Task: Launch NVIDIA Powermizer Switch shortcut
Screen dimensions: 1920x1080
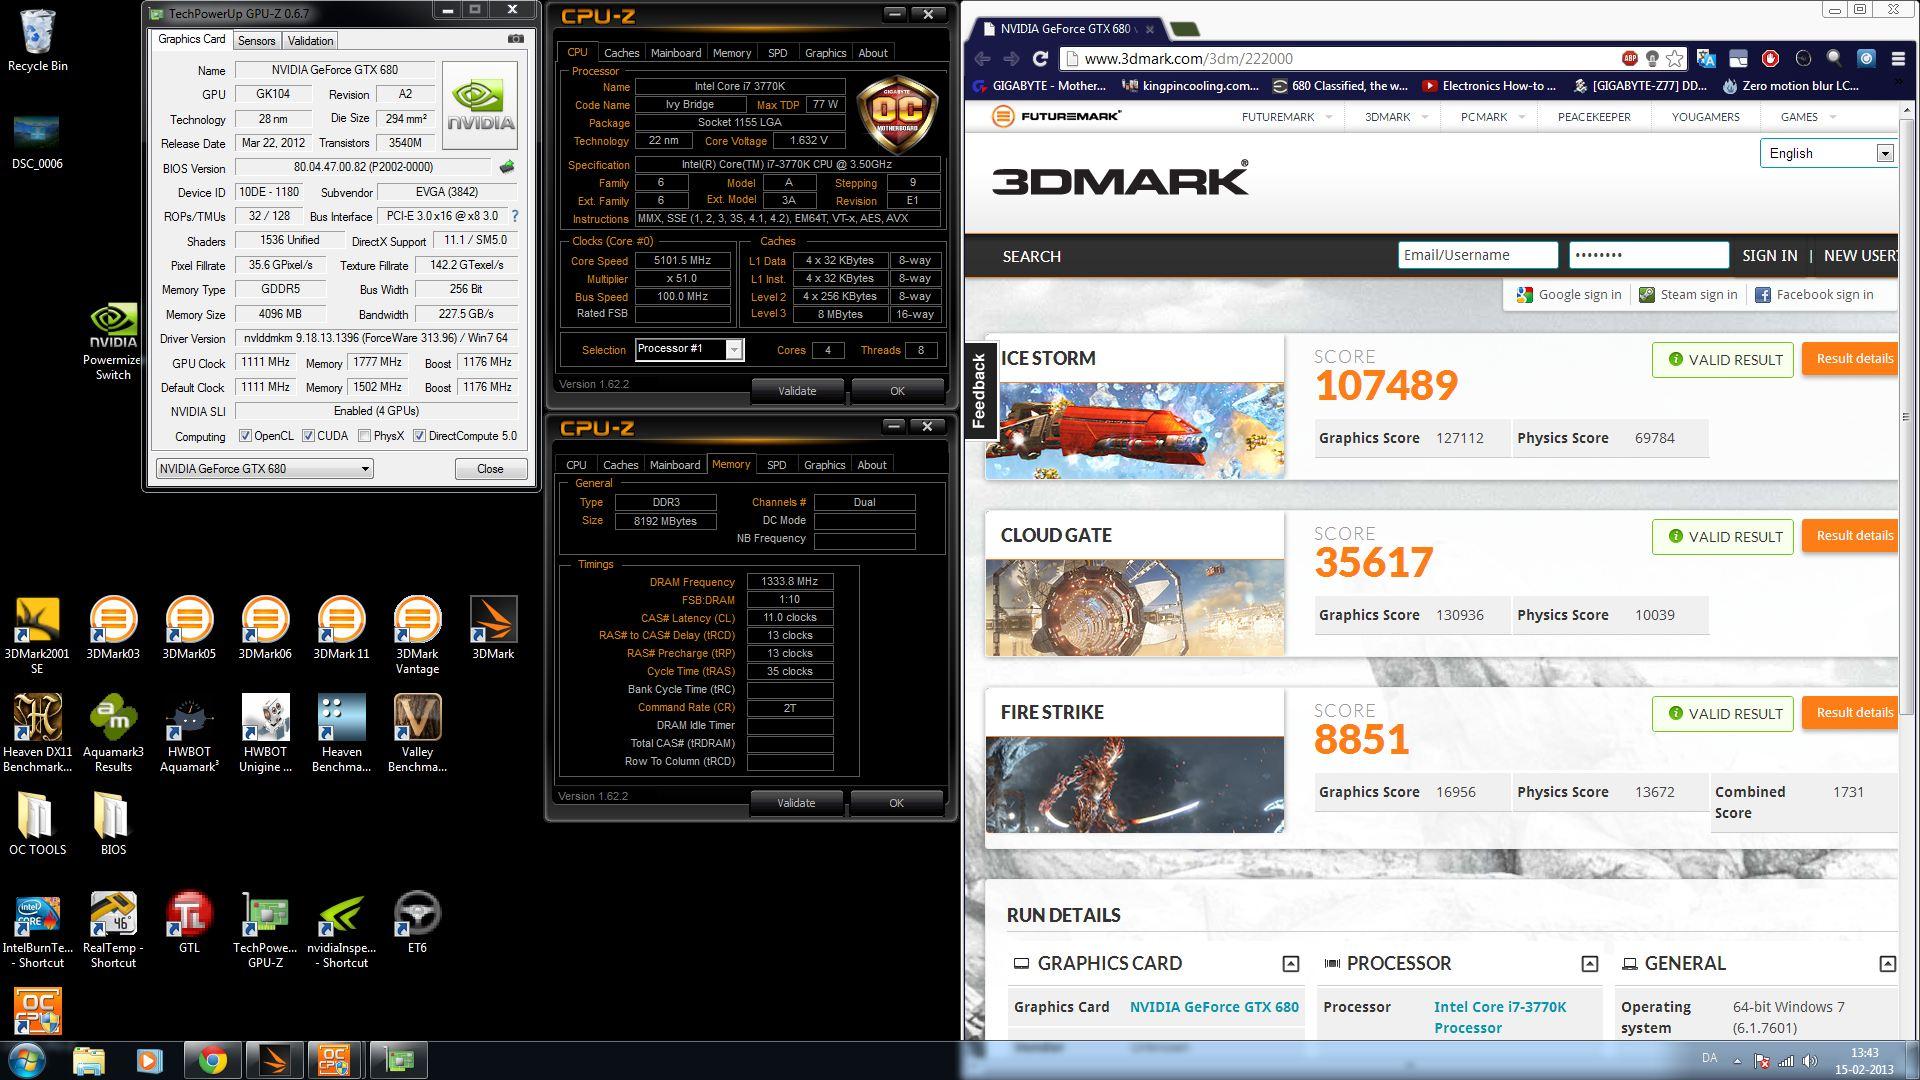Action: point(113,342)
